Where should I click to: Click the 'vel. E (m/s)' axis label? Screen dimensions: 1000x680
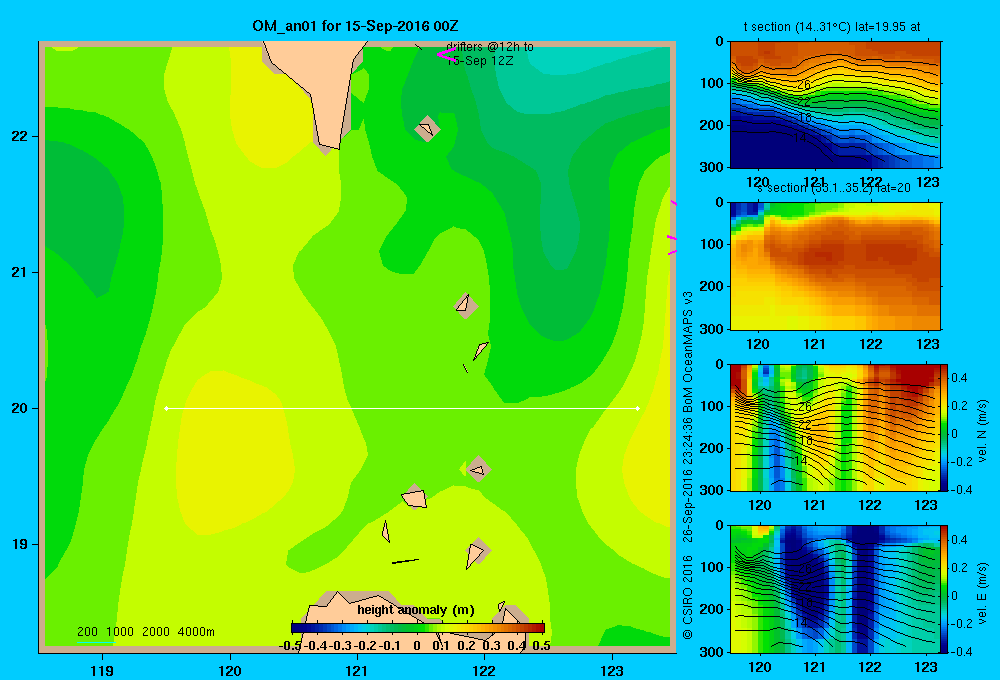(x=982, y=593)
